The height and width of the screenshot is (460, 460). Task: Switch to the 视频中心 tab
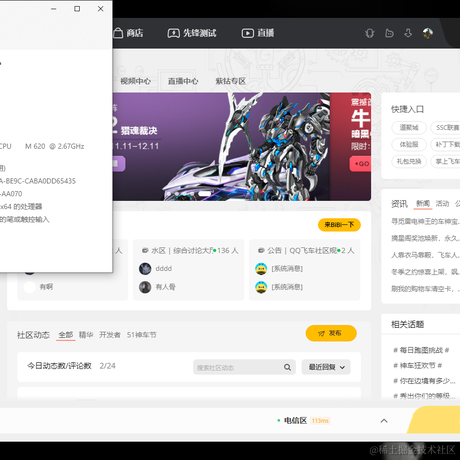pos(135,81)
